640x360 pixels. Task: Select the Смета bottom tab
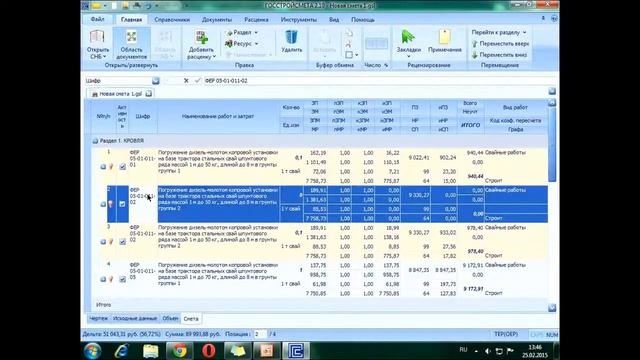click(x=191, y=319)
